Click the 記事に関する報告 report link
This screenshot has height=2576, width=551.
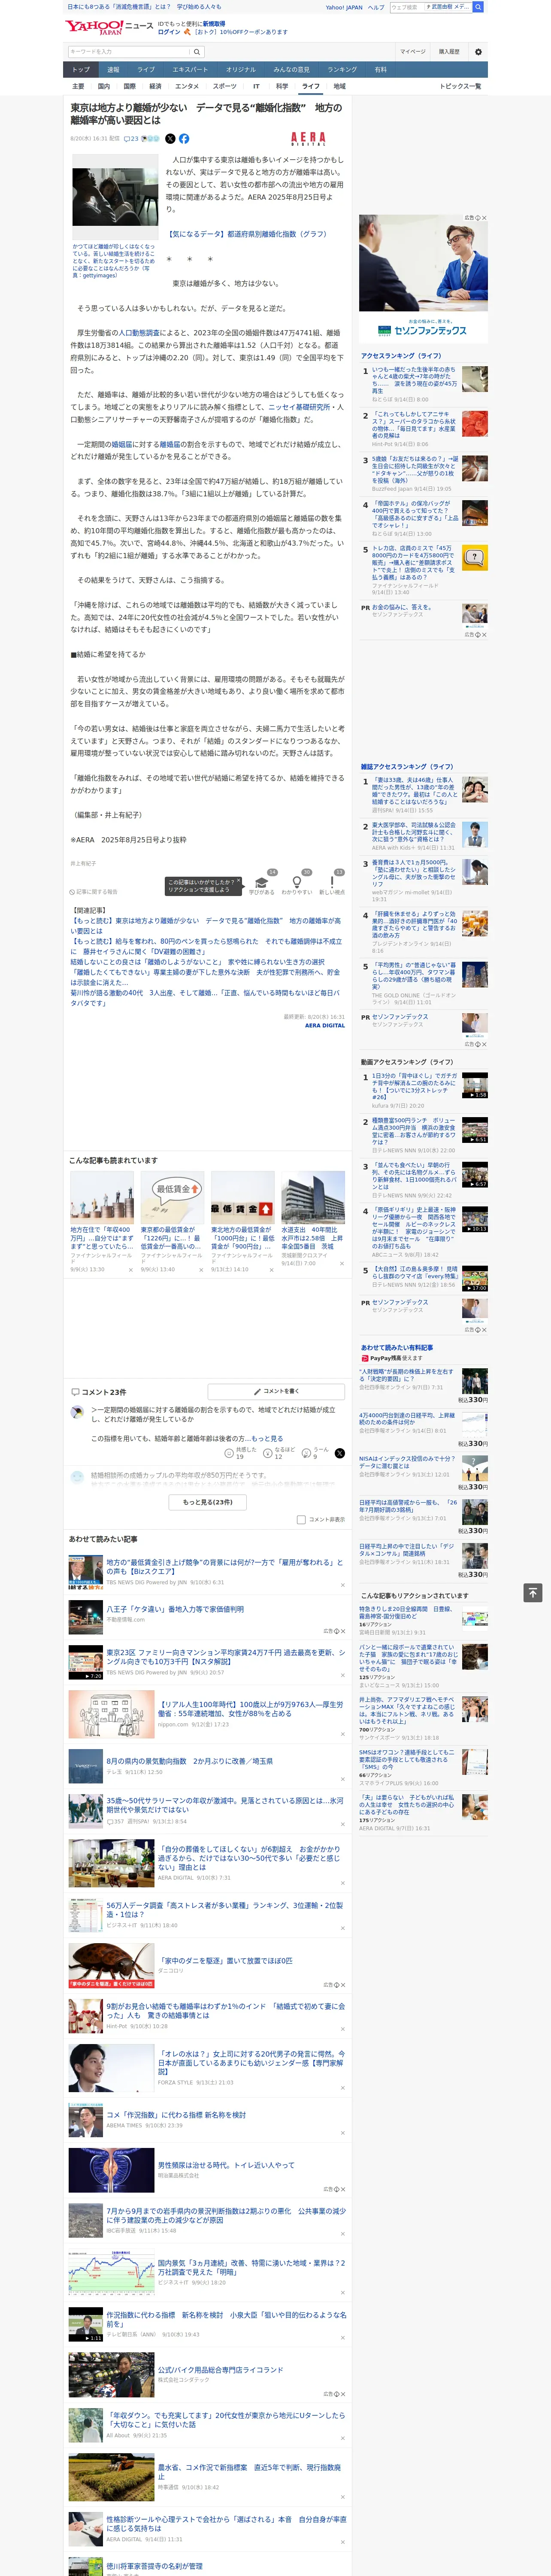pyautogui.click(x=93, y=892)
